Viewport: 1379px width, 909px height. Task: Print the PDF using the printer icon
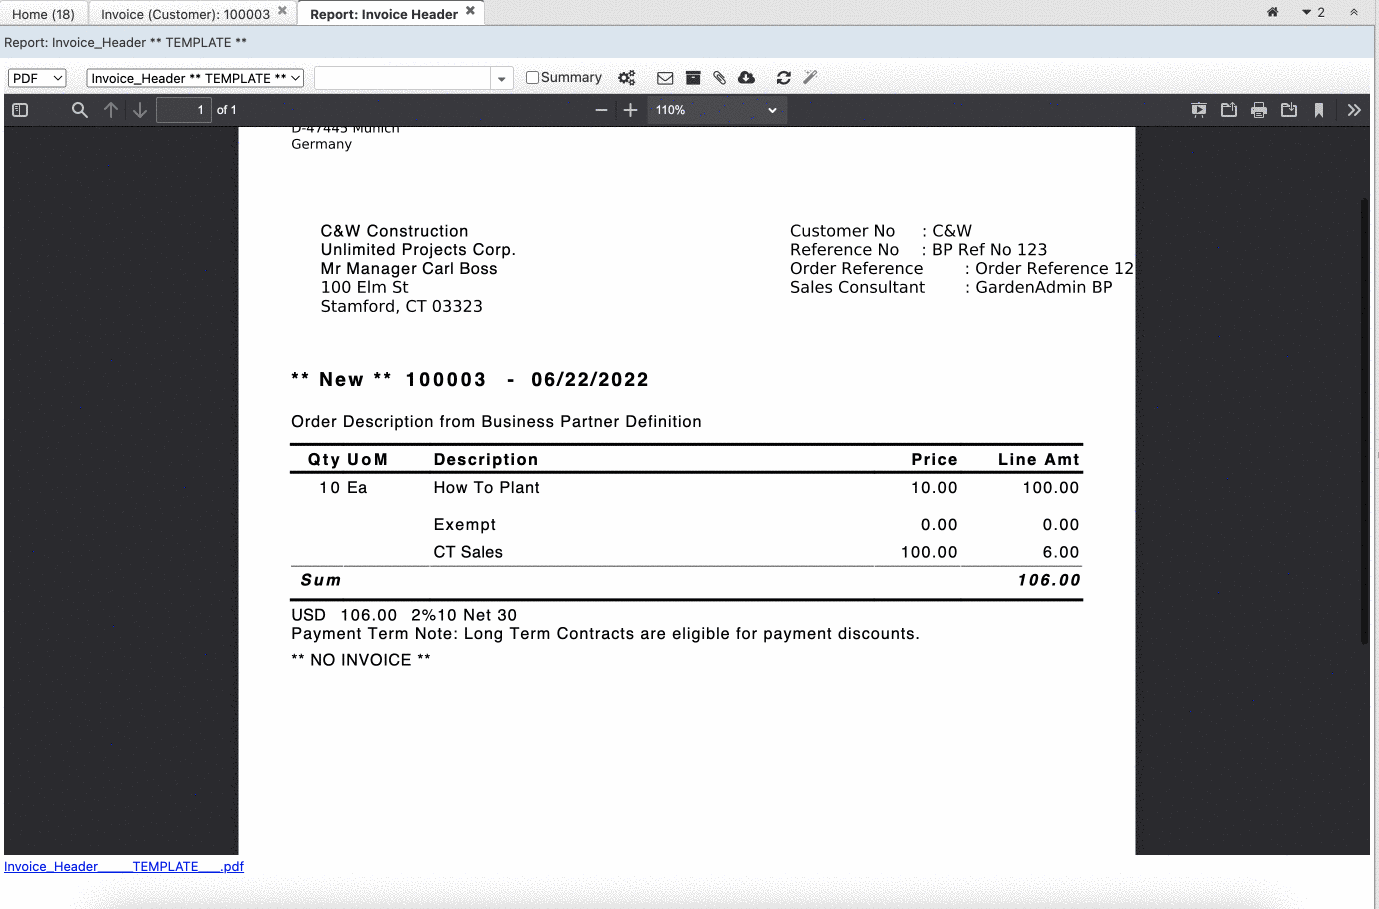click(x=1259, y=110)
